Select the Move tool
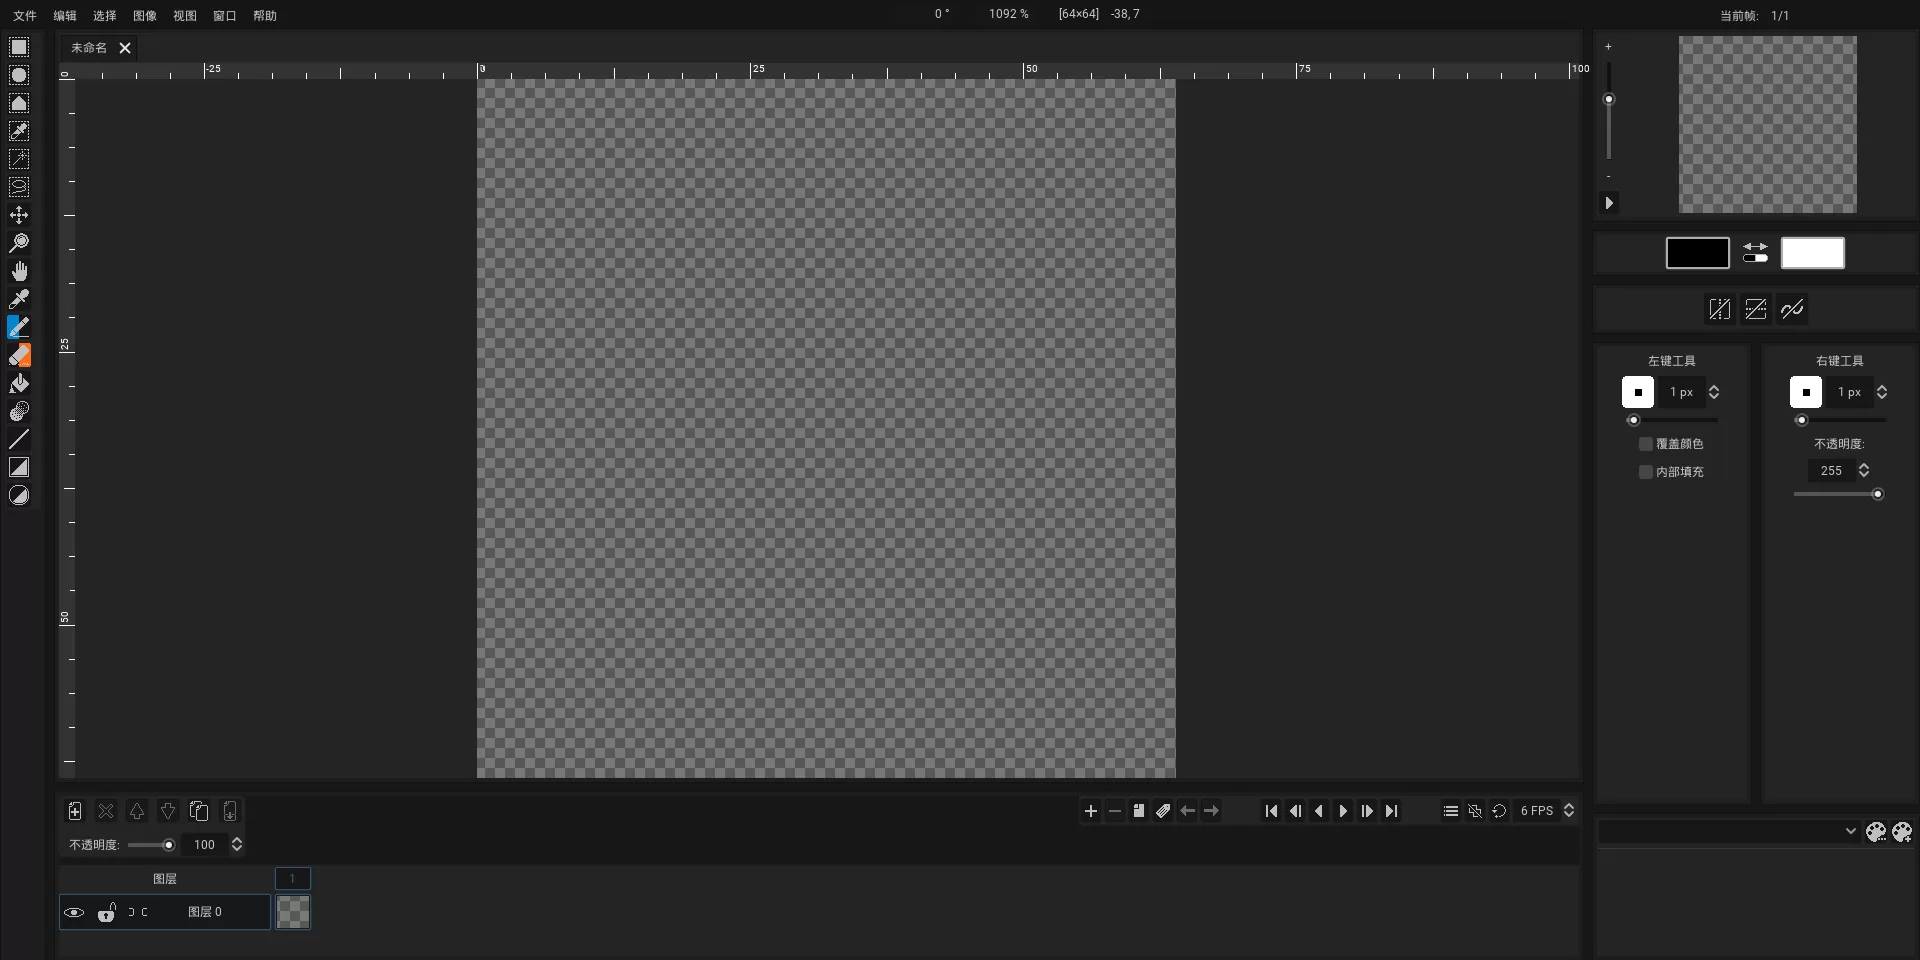 coord(19,215)
